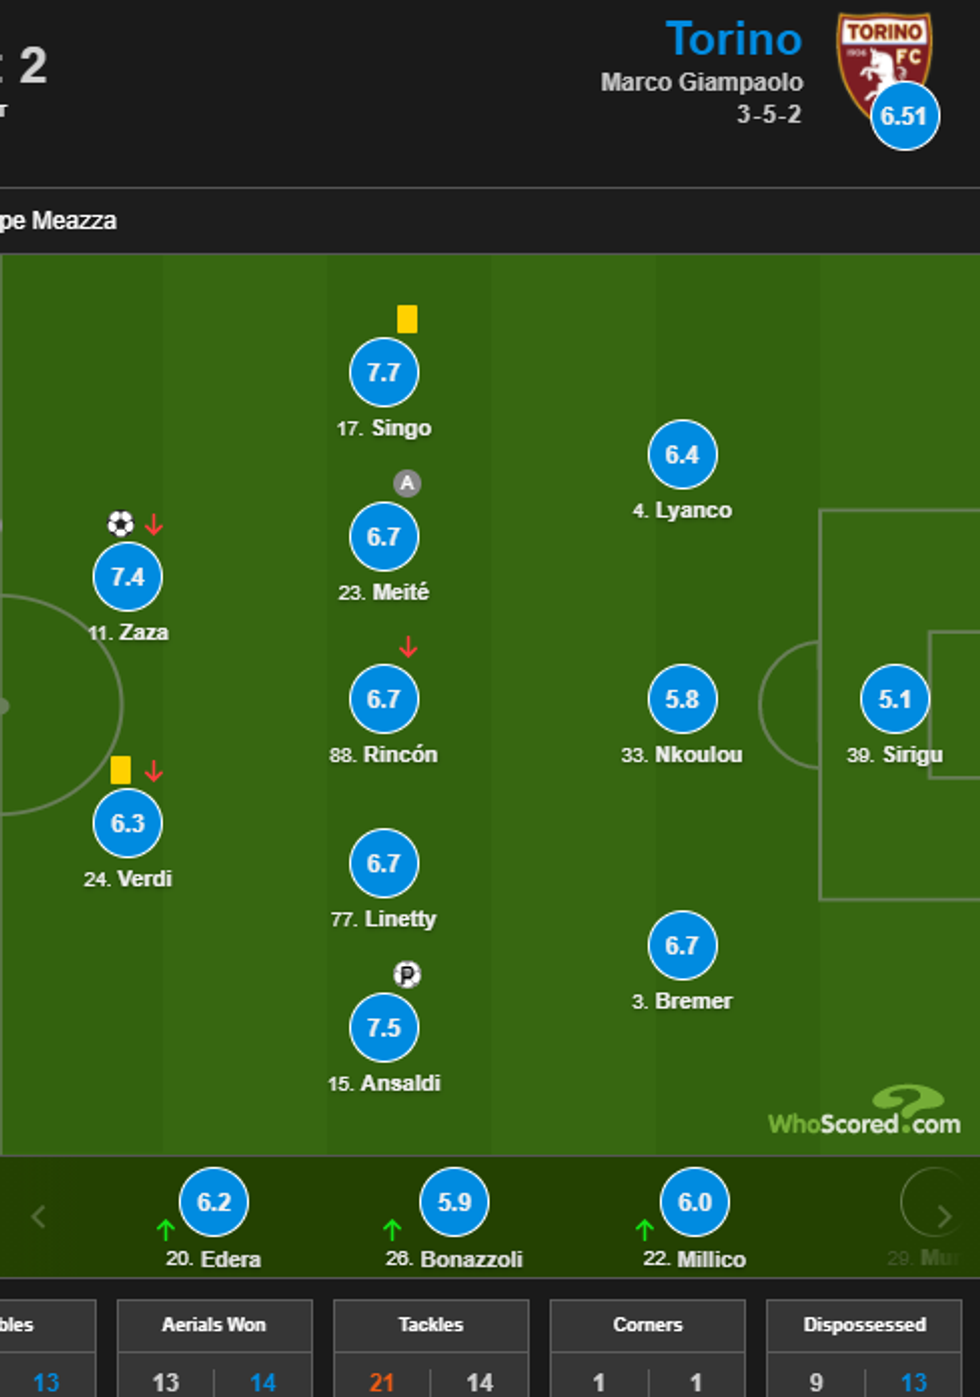This screenshot has height=1397, width=980.
Task: Click Singo's yellow card icon
Action: point(407,319)
